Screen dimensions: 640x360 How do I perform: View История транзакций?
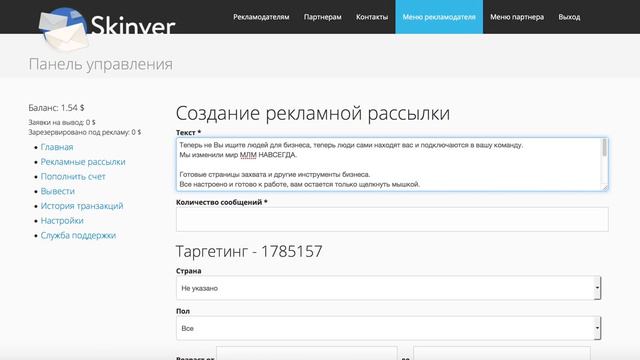pos(82,206)
